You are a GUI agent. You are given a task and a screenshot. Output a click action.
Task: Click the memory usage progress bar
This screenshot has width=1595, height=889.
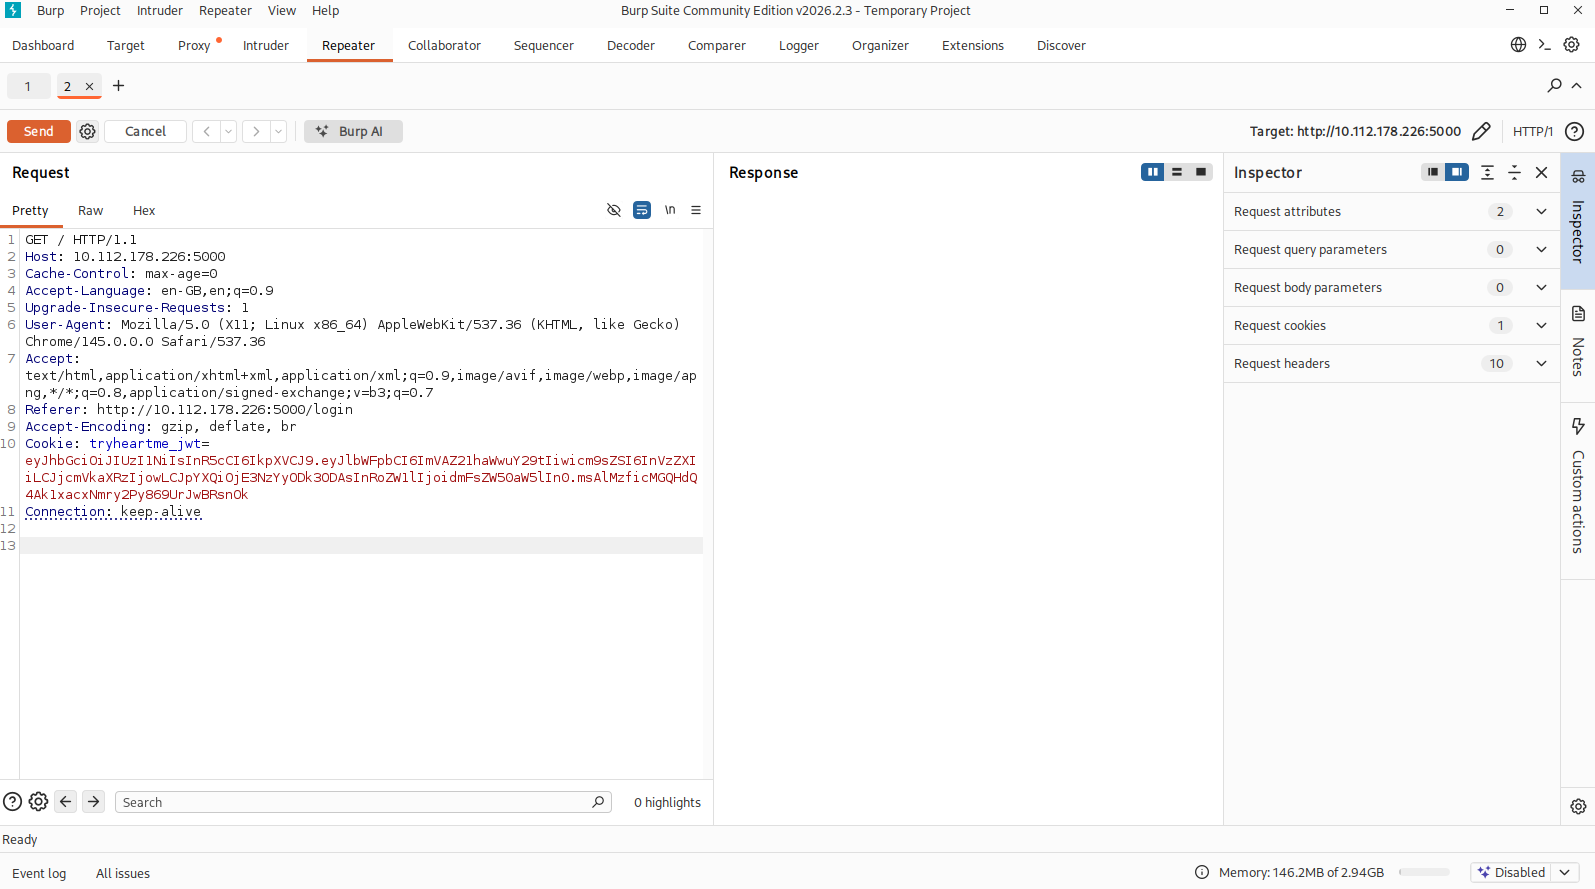click(x=1424, y=872)
